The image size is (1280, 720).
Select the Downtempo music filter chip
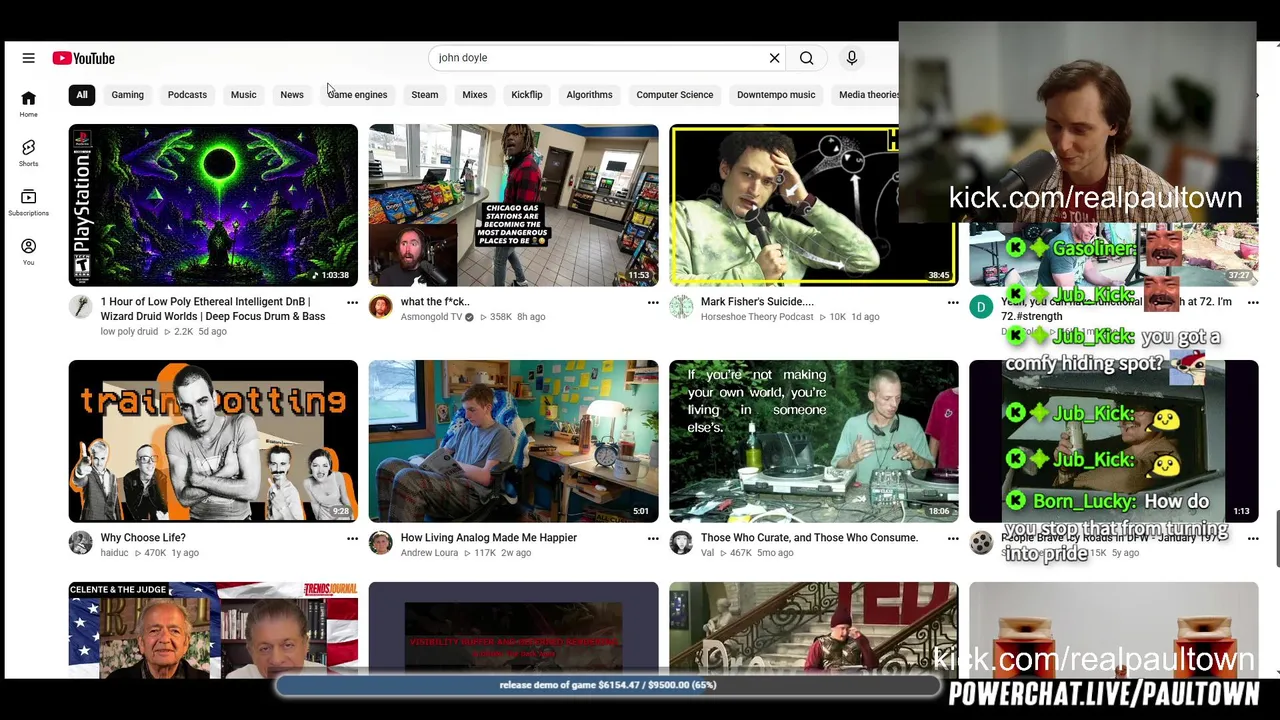776,95
